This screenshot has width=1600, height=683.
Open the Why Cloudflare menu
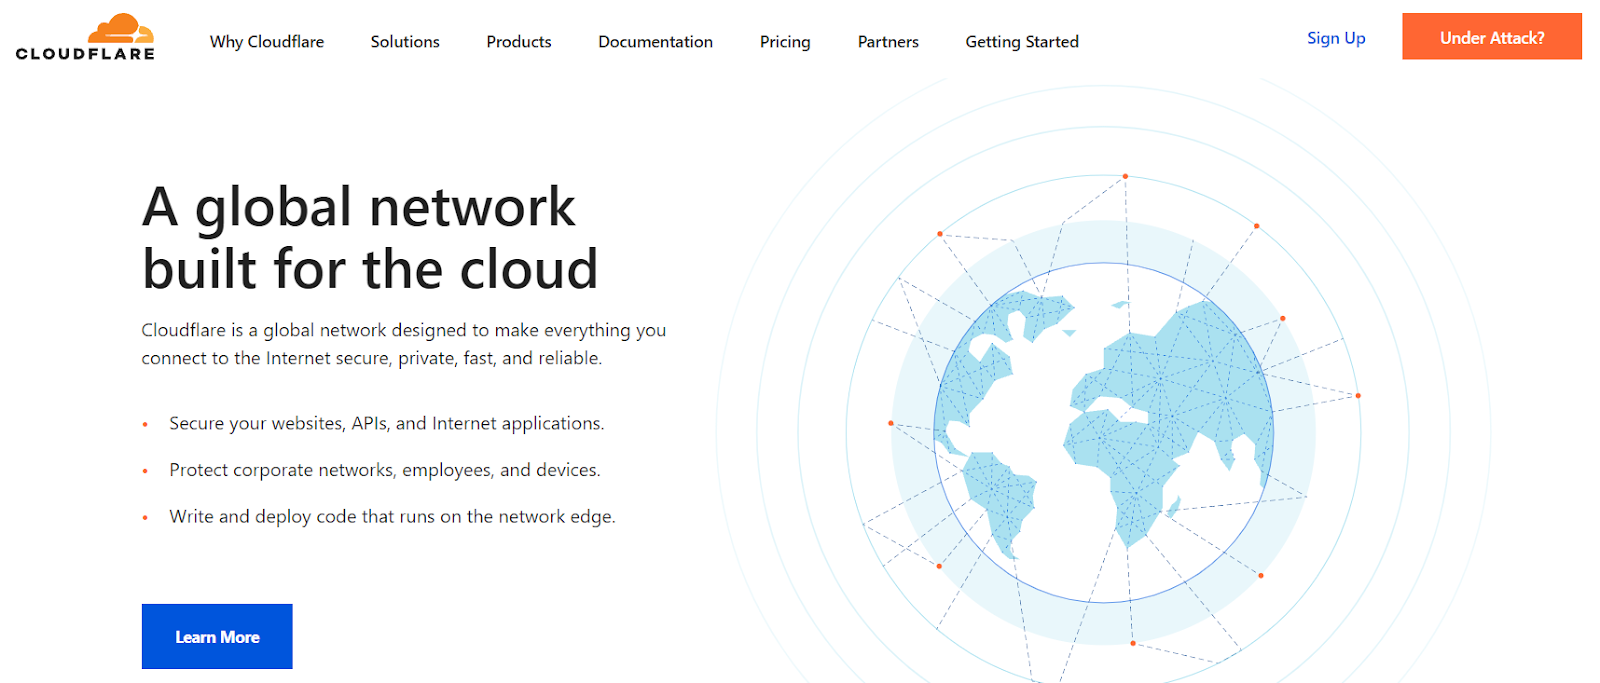tap(267, 42)
